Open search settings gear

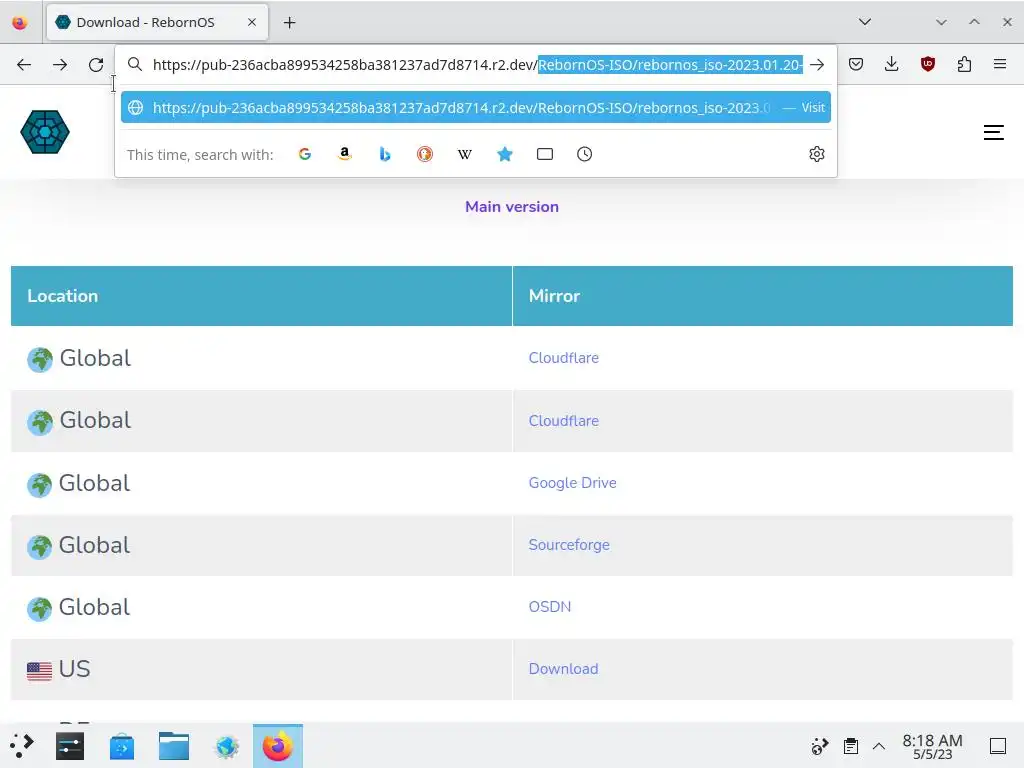point(817,154)
